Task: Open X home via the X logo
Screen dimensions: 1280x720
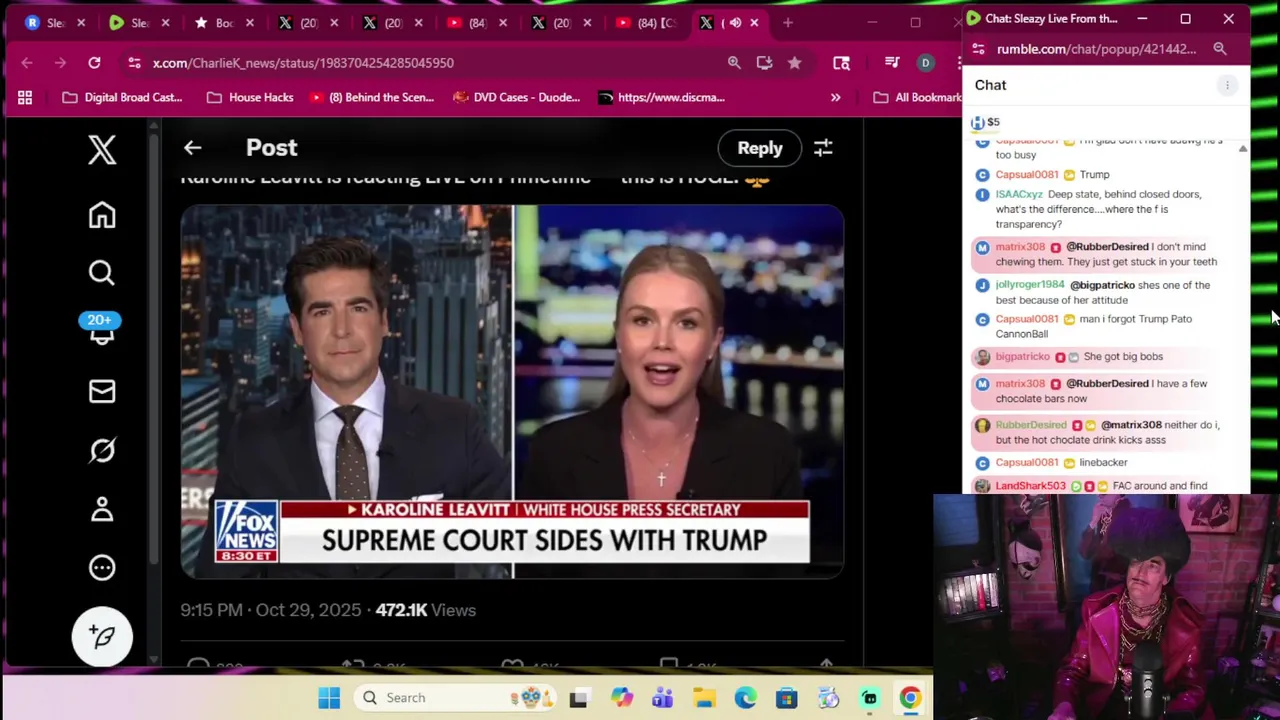Action: tap(102, 150)
